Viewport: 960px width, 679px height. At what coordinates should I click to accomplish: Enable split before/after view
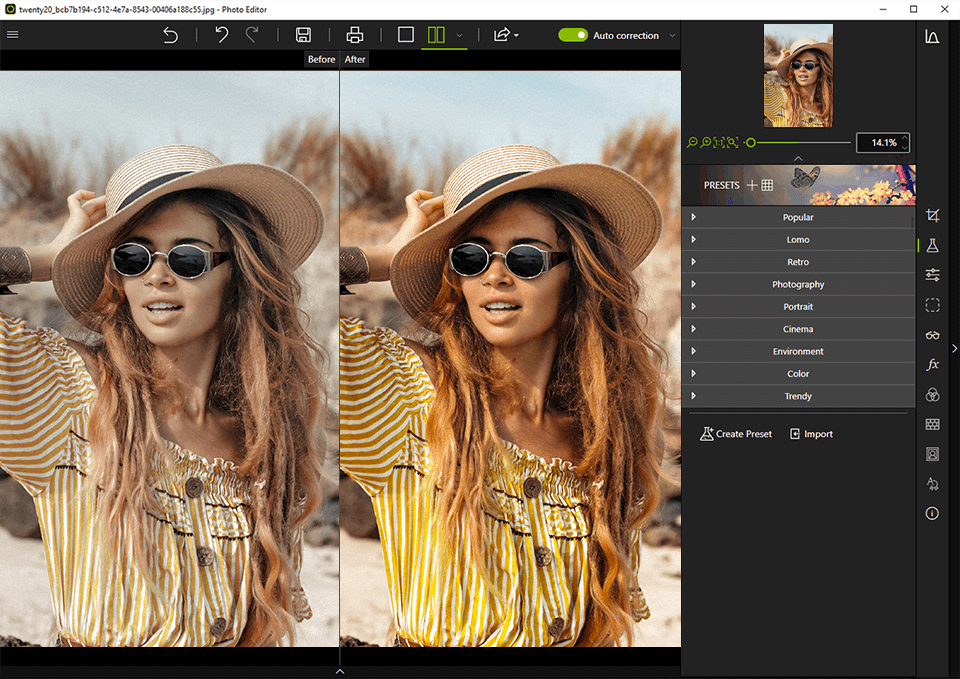tap(436, 35)
